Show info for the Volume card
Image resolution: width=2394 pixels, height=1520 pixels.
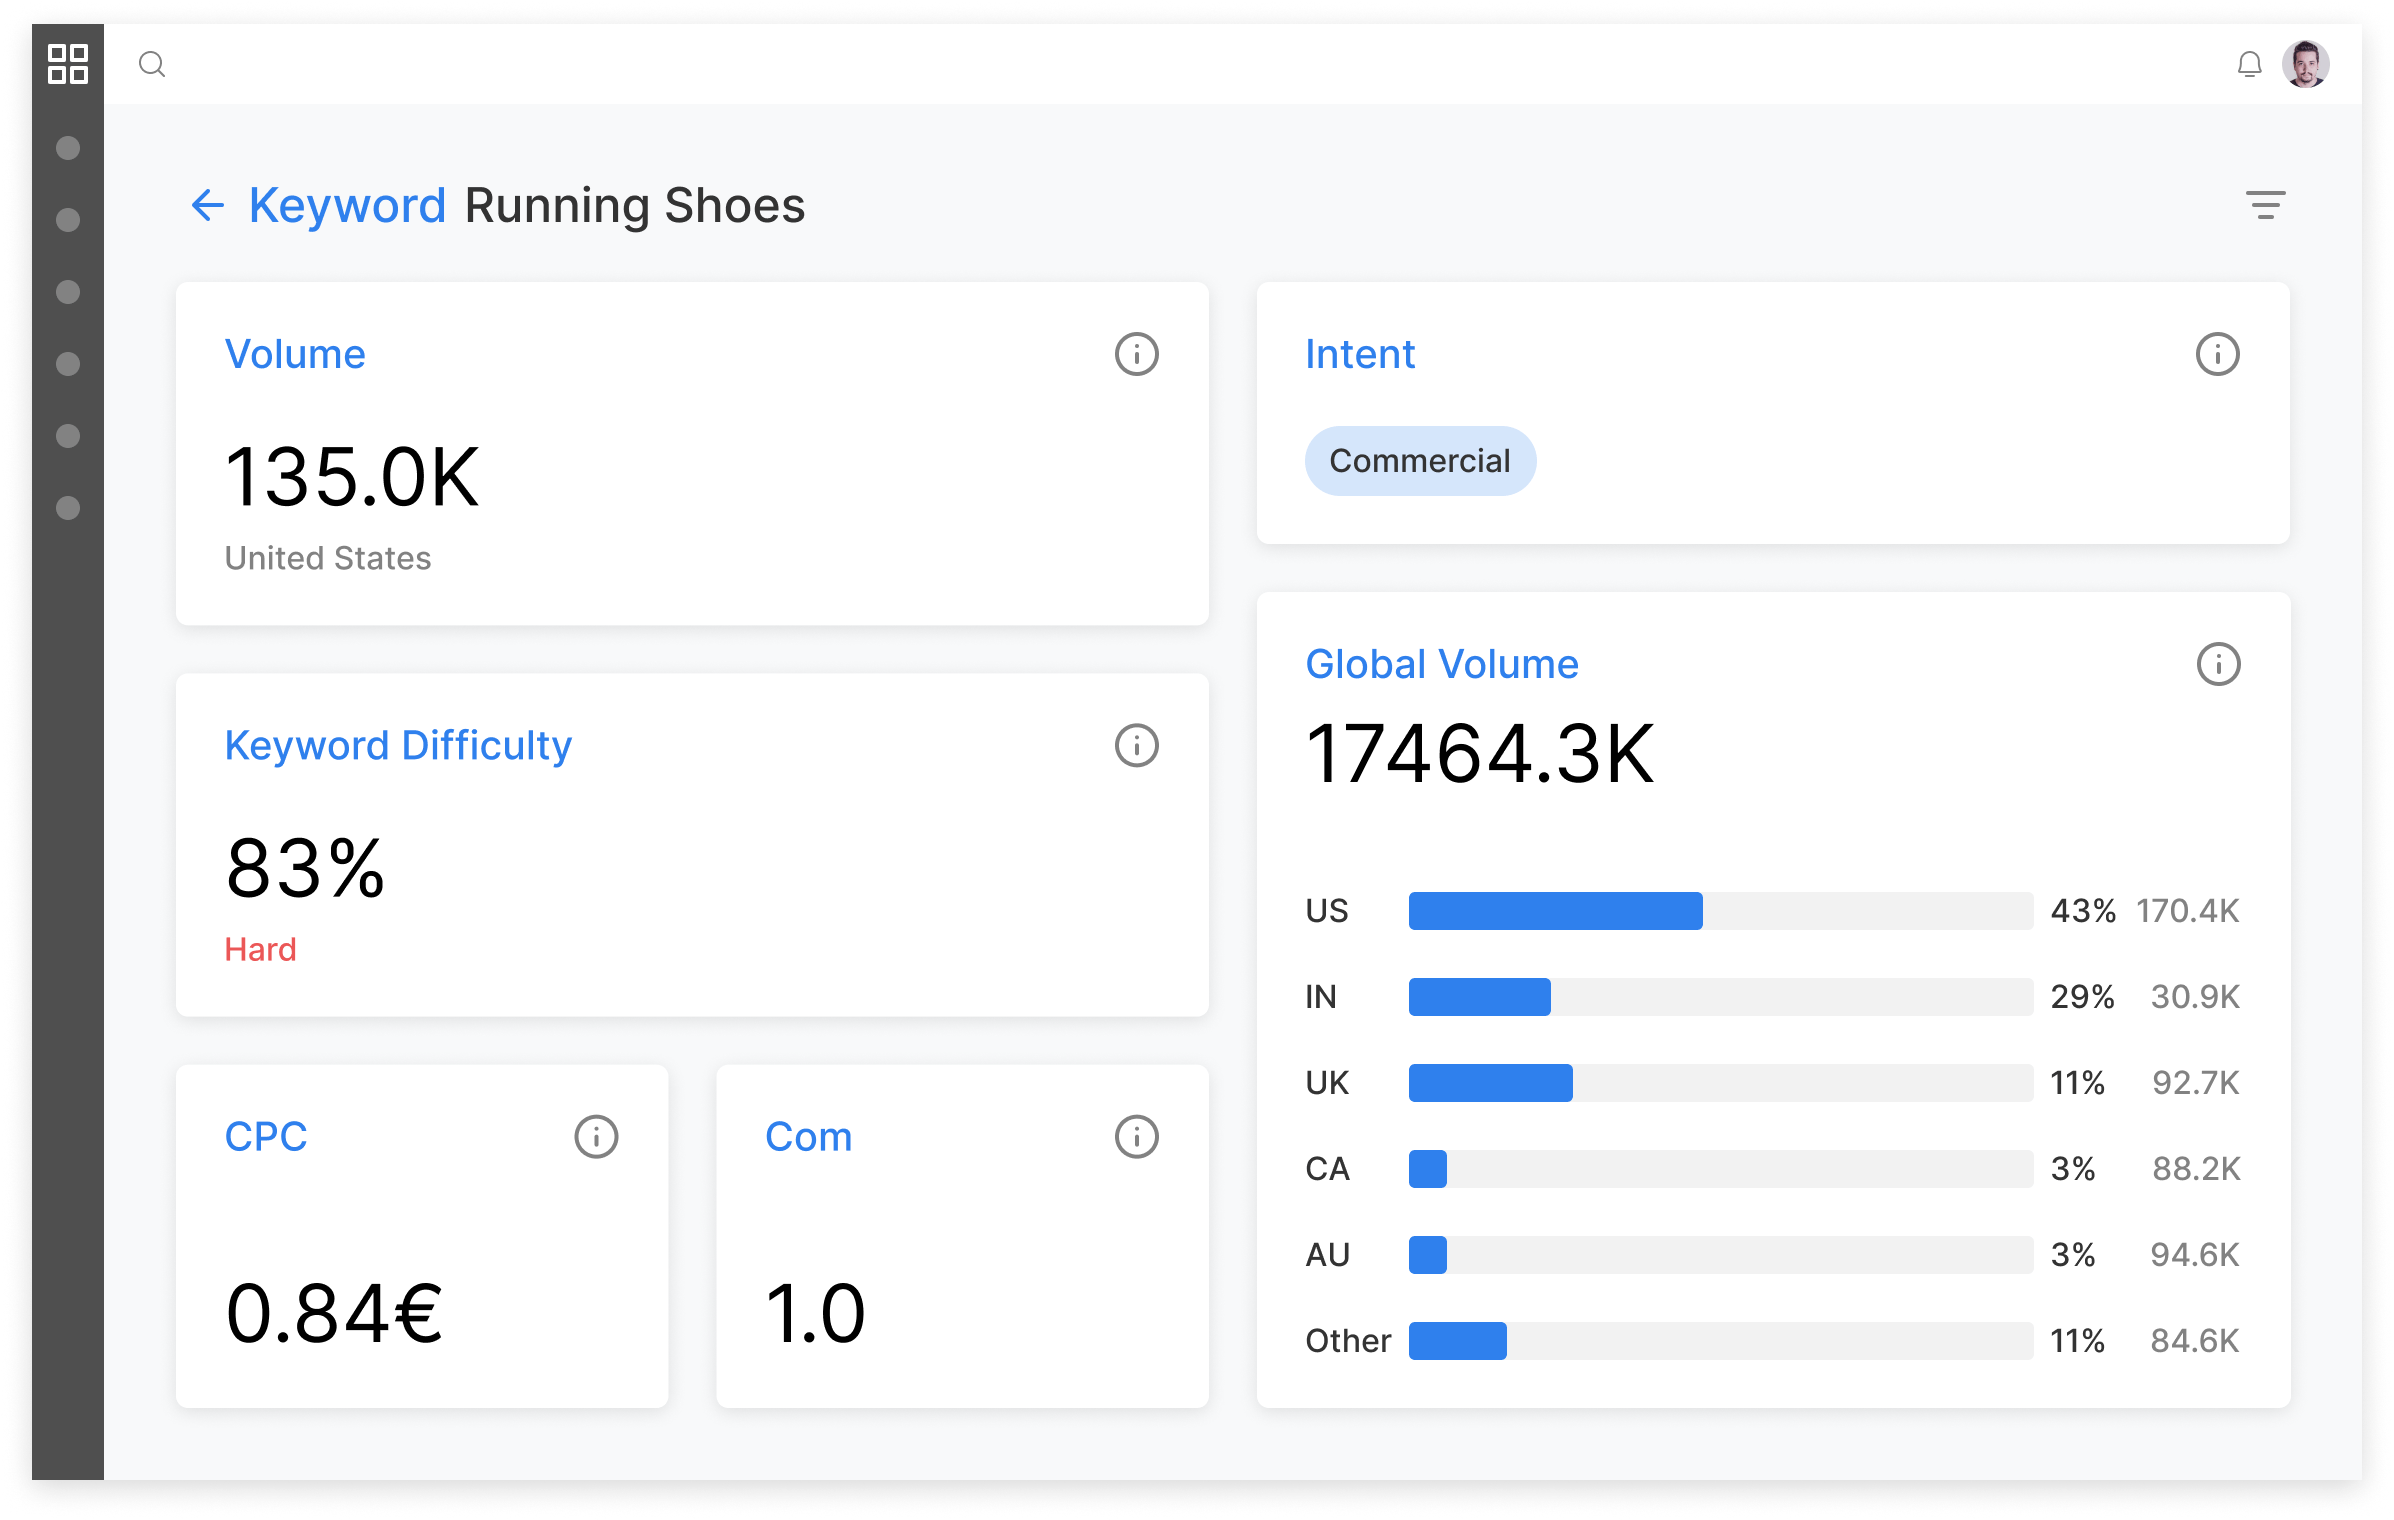1136,354
